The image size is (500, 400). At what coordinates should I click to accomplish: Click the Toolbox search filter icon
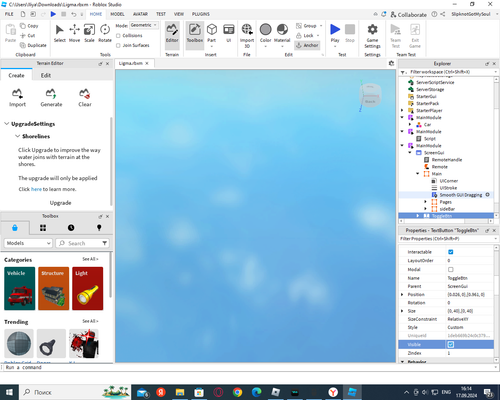[105, 243]
